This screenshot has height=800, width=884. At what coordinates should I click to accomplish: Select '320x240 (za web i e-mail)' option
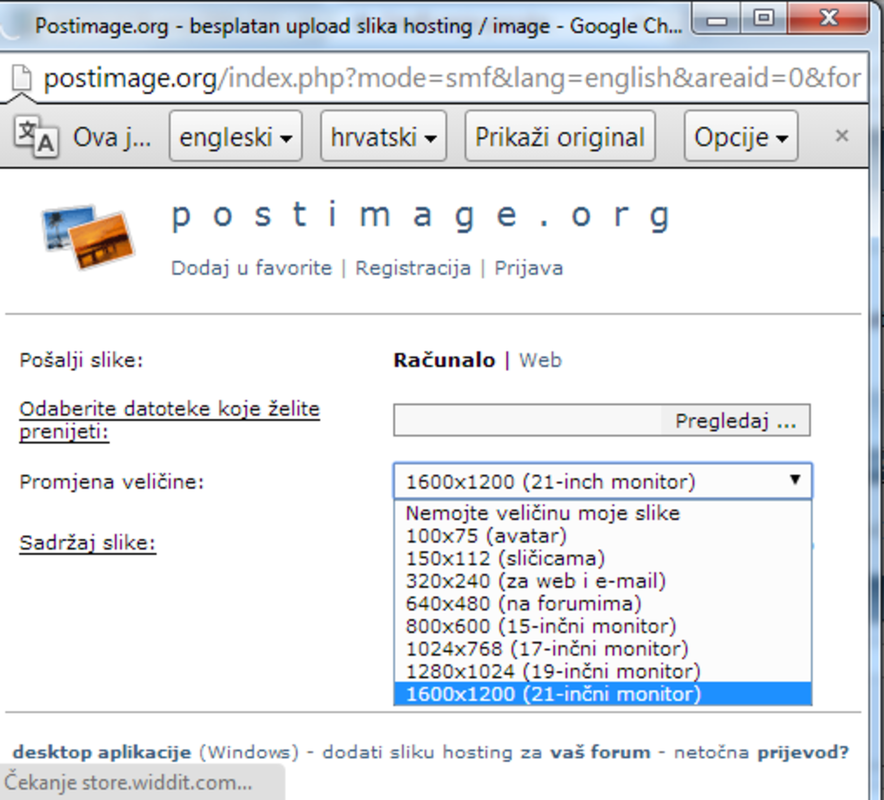pyautogui.click(x=603, y=581)
